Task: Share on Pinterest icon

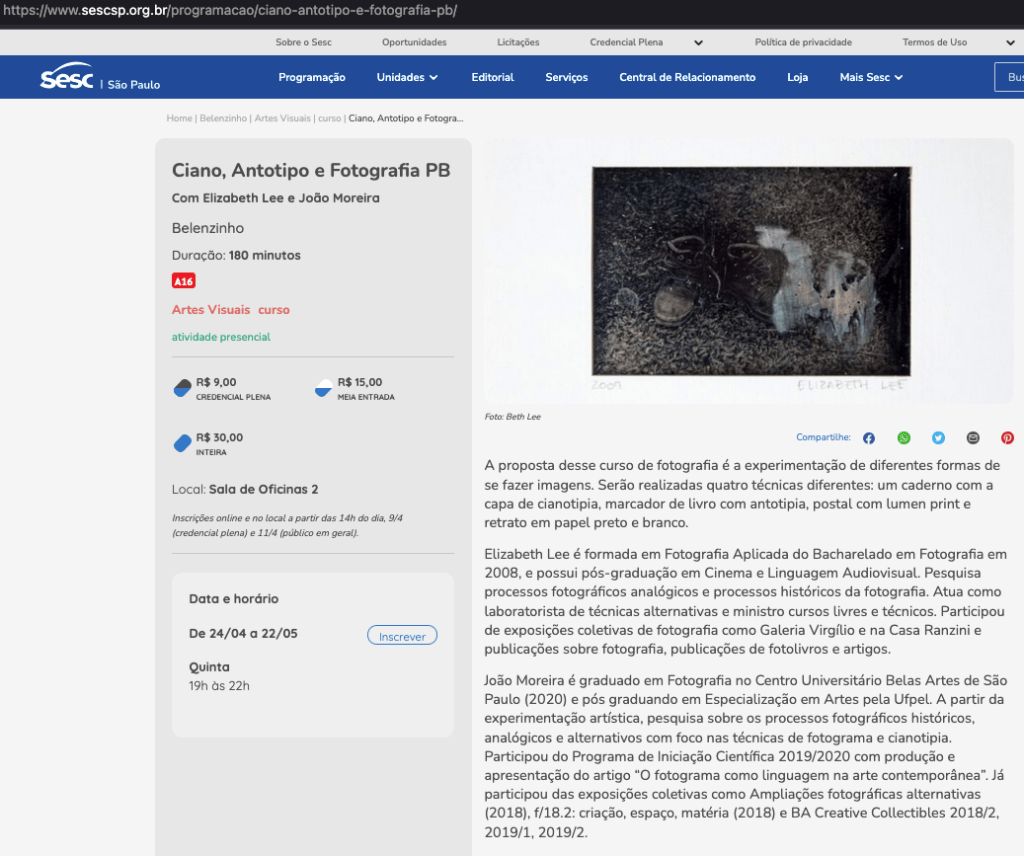Action: click(1007, 438)
